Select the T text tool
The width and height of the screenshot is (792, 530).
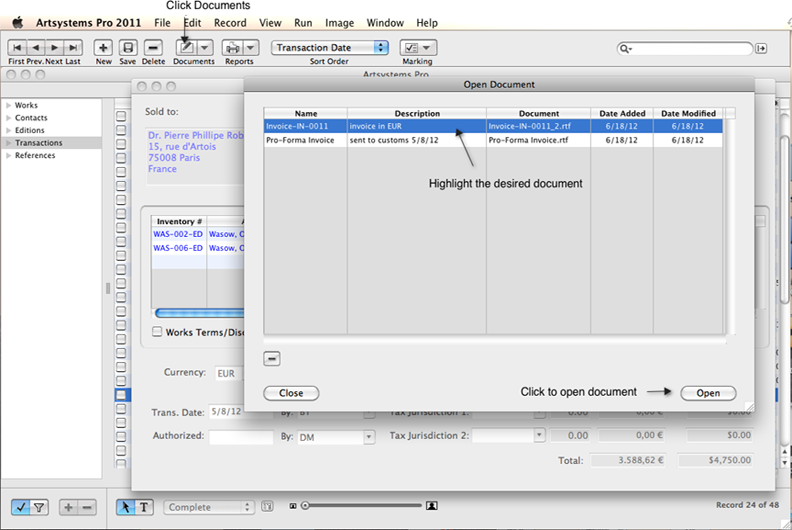[144, 507]
